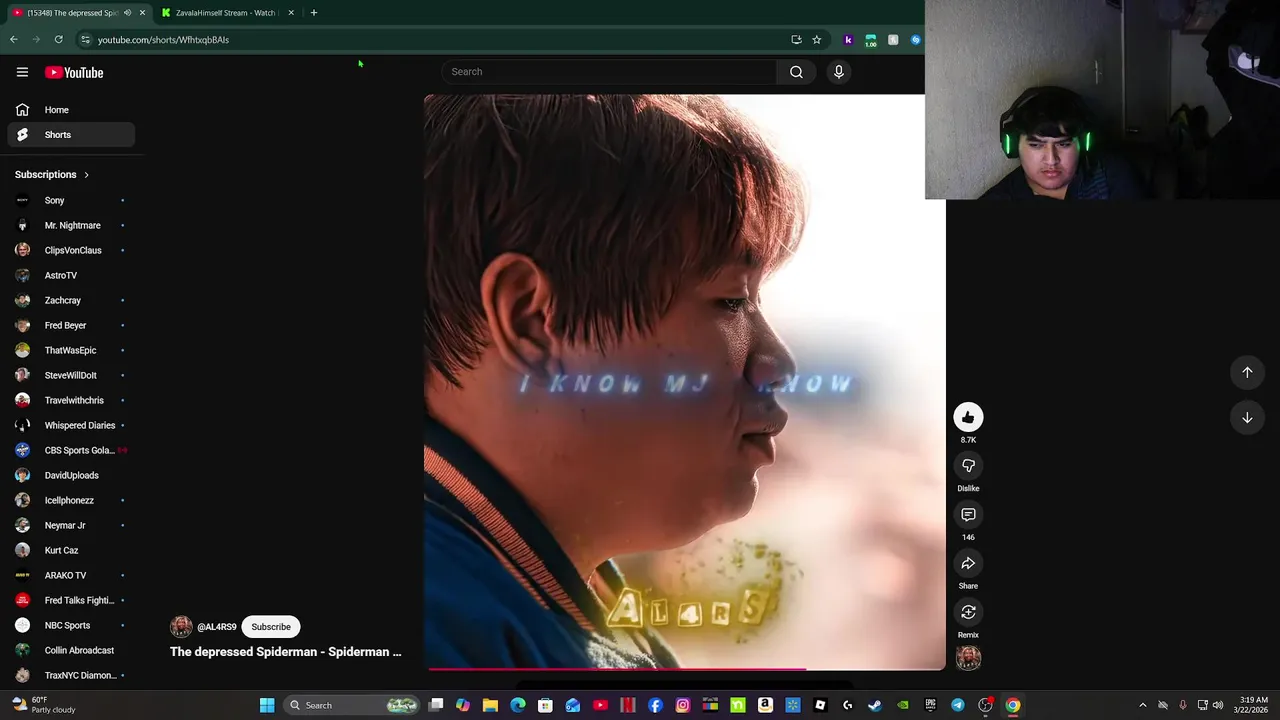Open the Sony subscription

(x=71, y=200)
